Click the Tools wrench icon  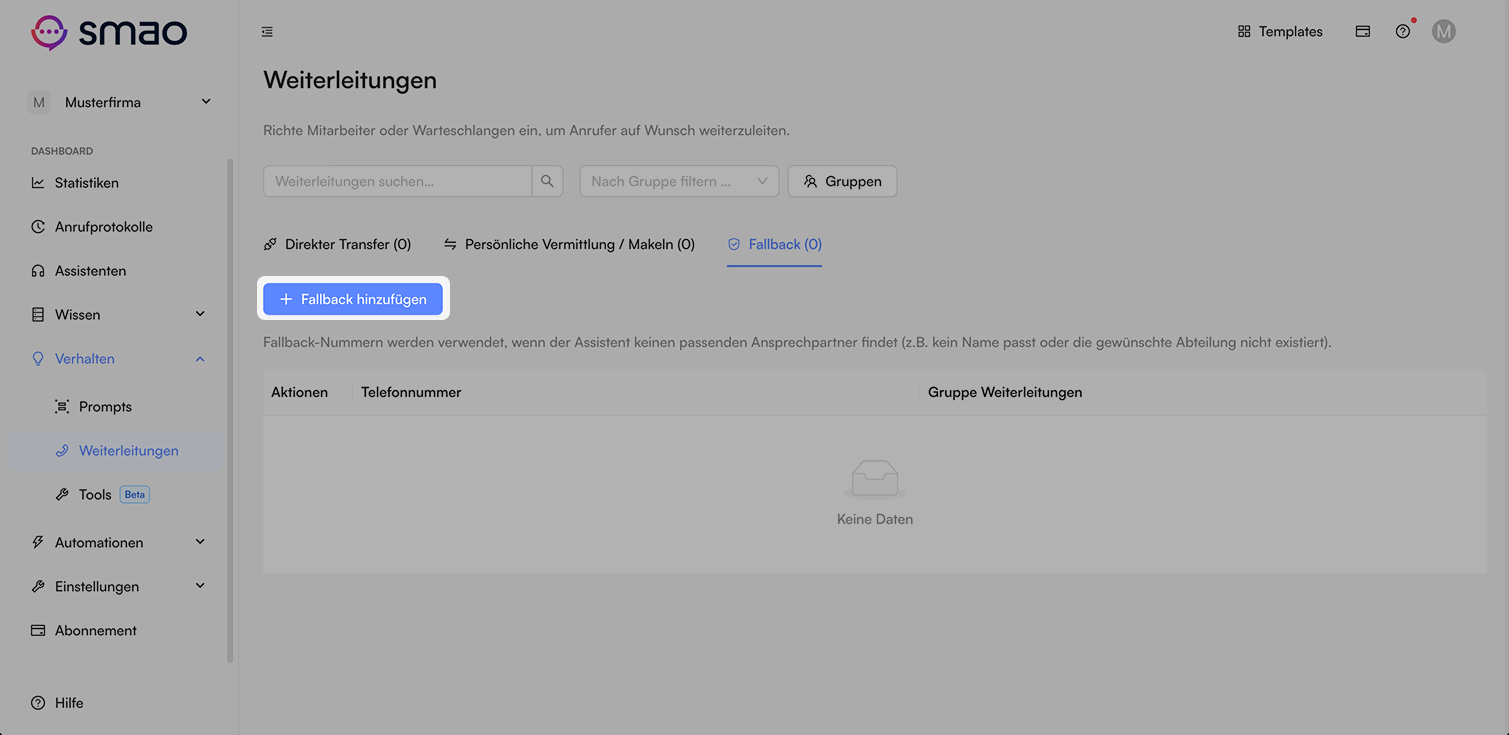(x=62, y=495)
